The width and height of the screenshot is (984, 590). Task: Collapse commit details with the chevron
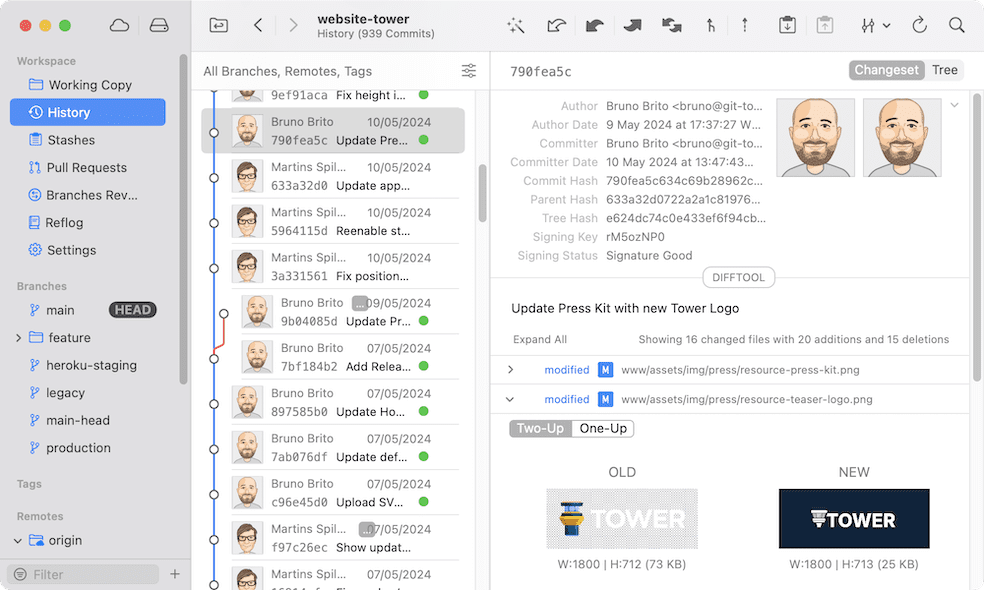(955, 105)
